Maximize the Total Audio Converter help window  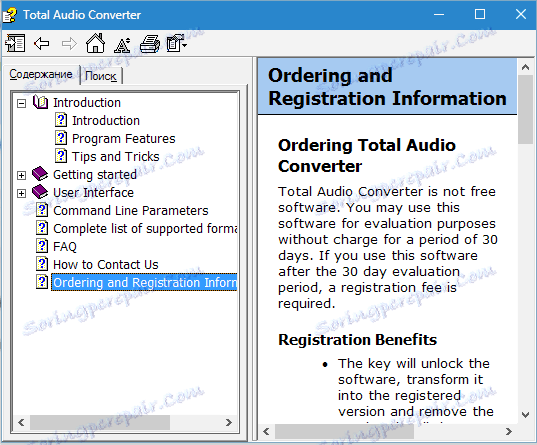(x=480, y=14)
